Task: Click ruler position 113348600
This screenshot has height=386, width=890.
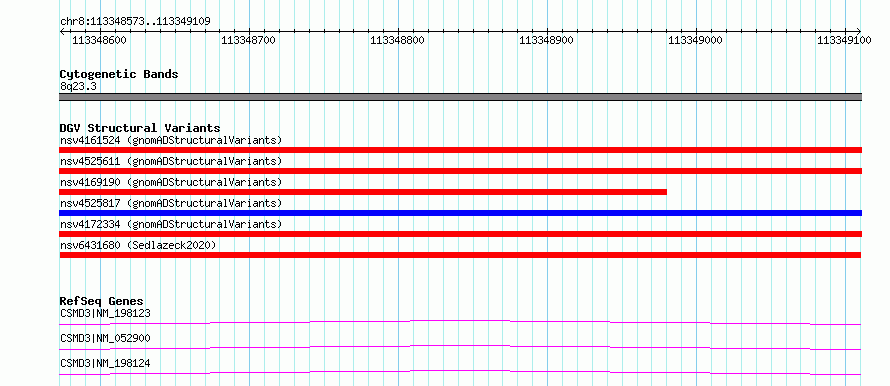Action: click(x=100, y=40)
